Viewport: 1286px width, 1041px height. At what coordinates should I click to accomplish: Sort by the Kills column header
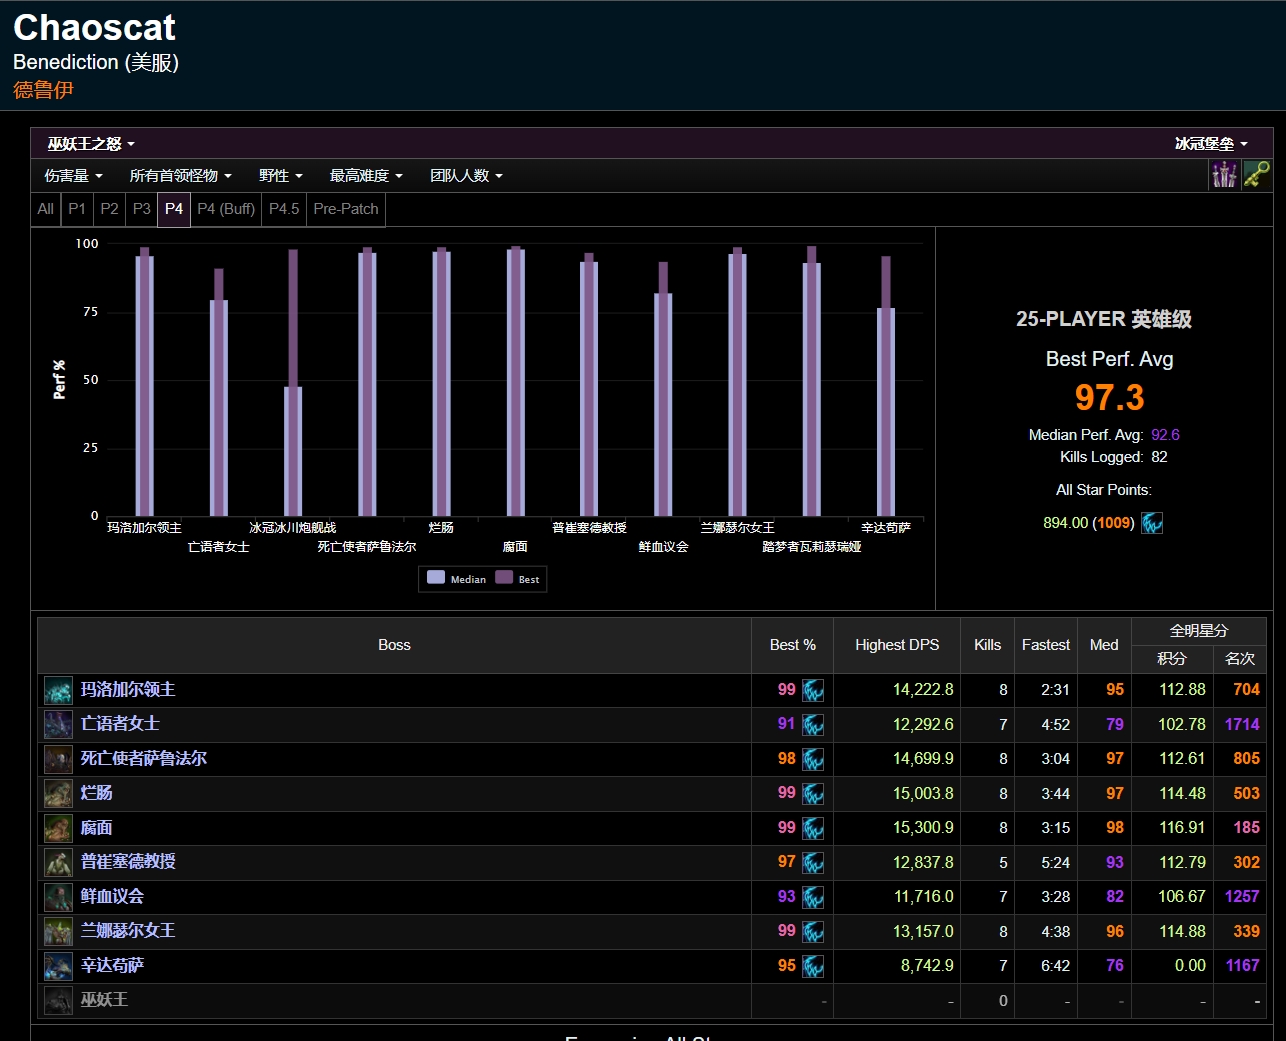pos(988,645)
